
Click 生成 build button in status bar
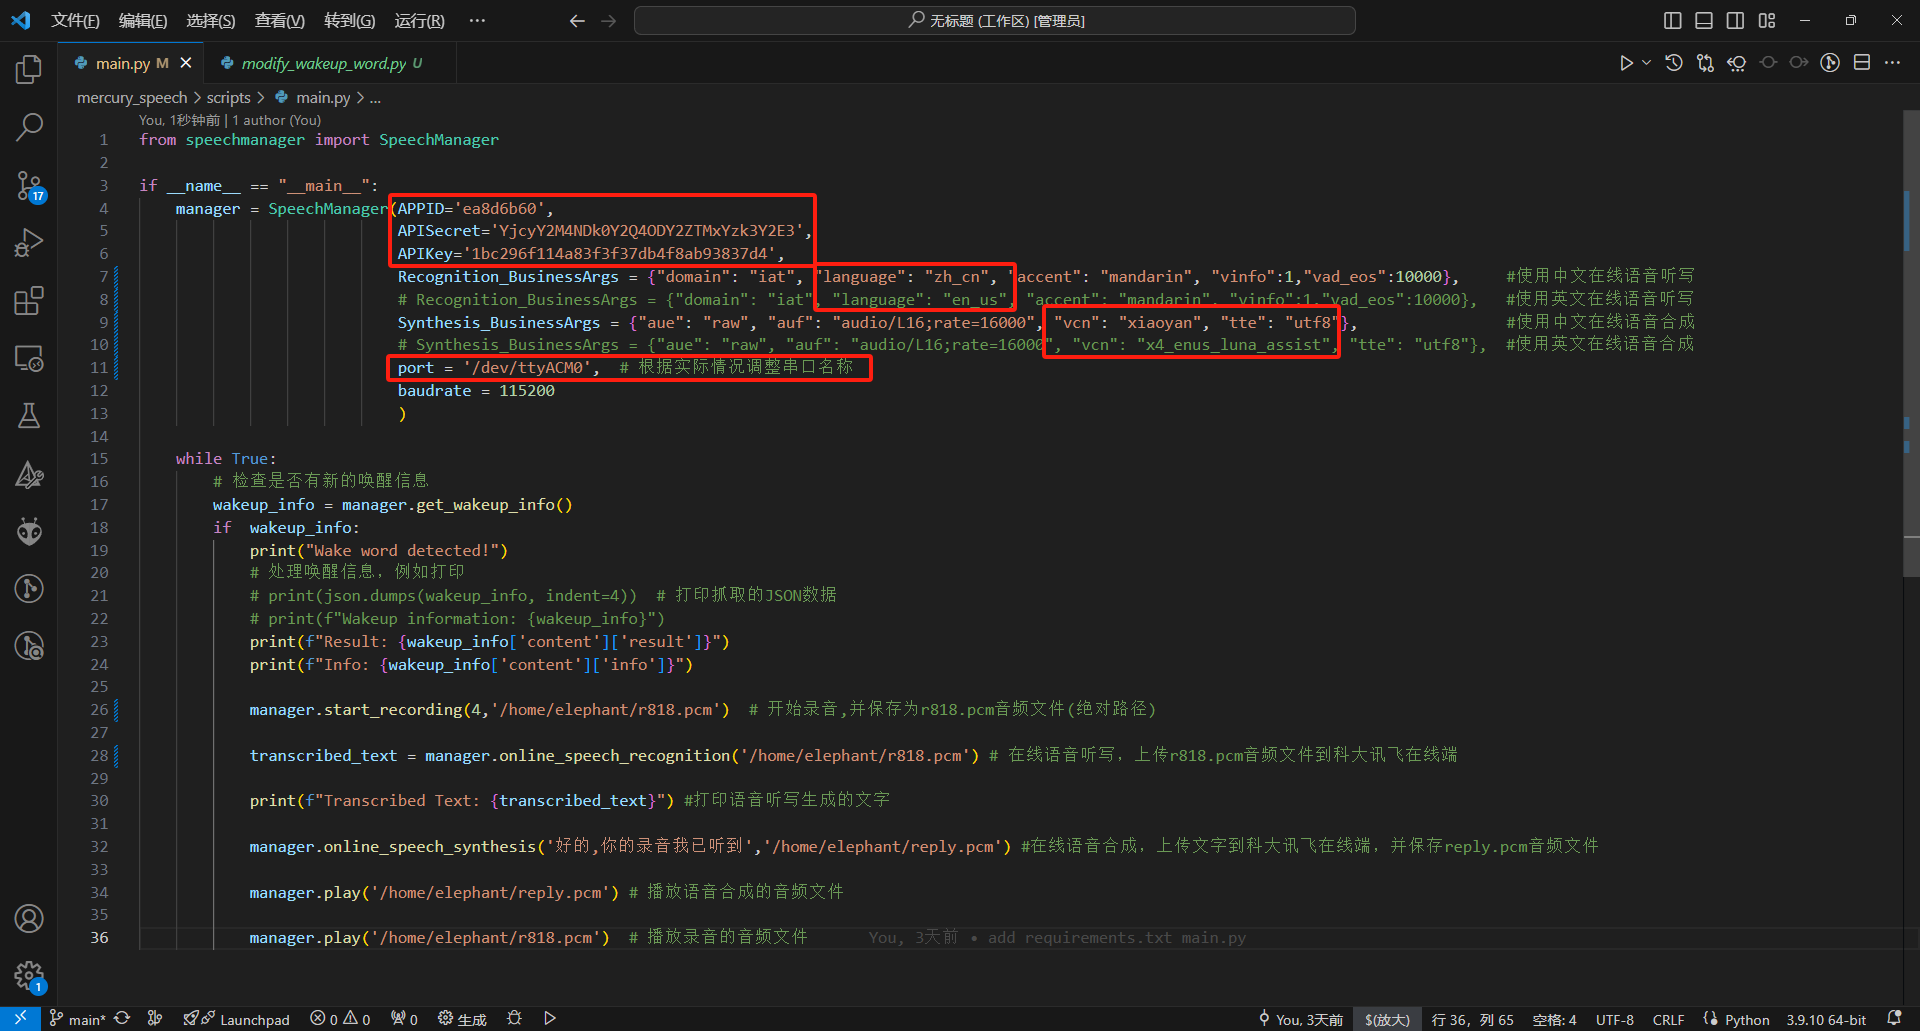tap(462, 1019)
